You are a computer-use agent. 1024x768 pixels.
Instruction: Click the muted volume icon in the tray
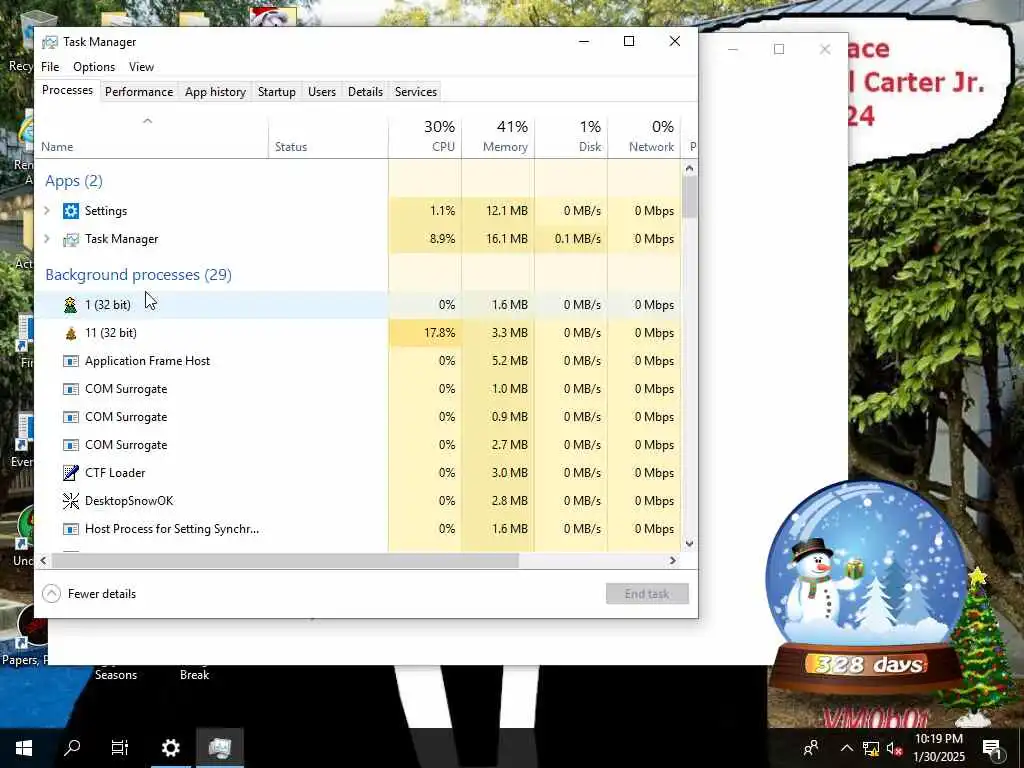coord(895,748)
